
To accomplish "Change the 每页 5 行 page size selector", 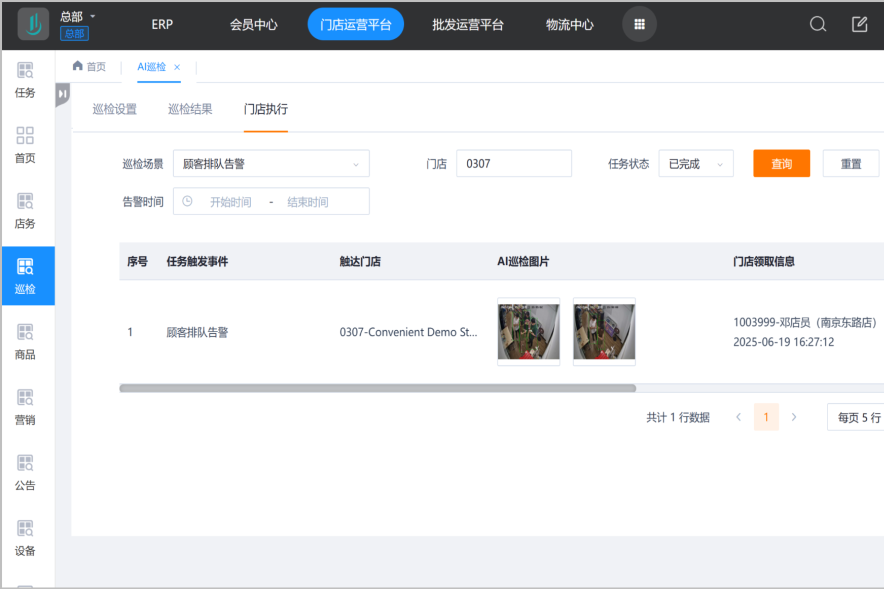I will point(857,417).
